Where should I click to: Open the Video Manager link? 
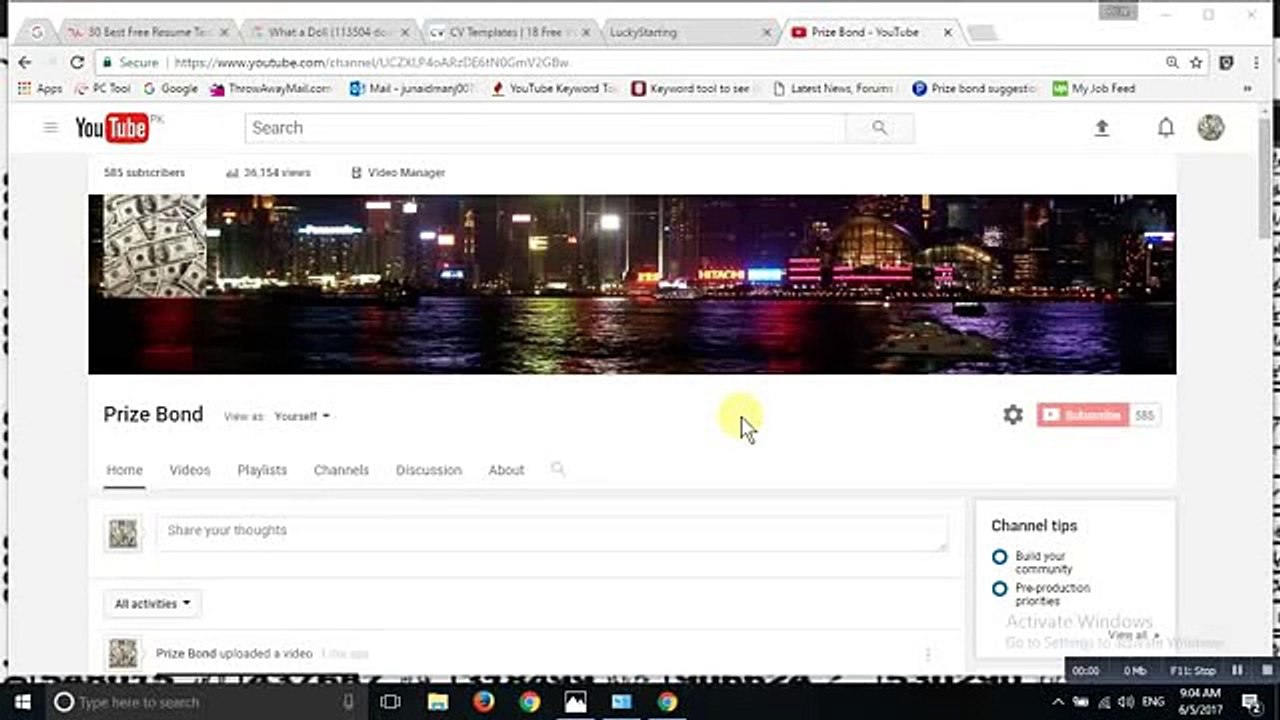pyautogui.click(x=398, y=173)
